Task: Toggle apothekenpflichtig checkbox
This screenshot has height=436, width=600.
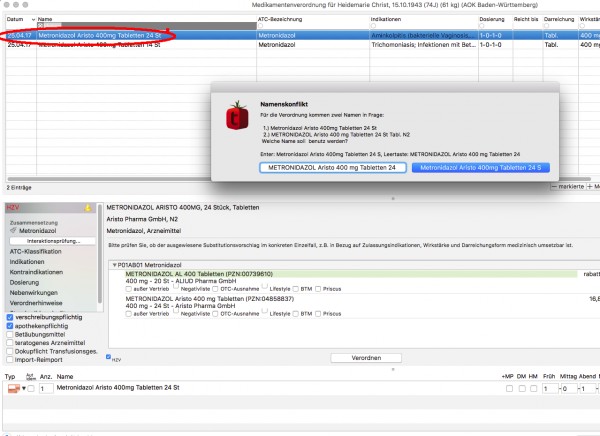Action: pos(10,326)
